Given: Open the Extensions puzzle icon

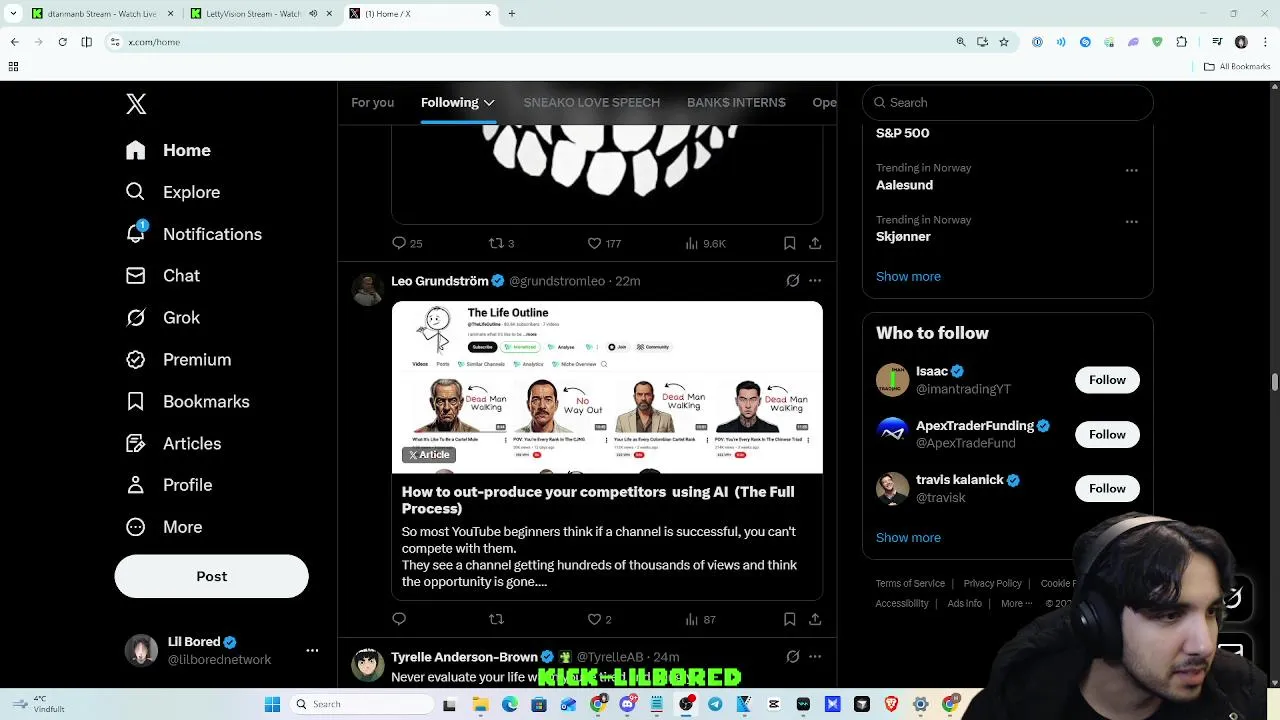Looking at the screenshot, I should pos(1182,42).
